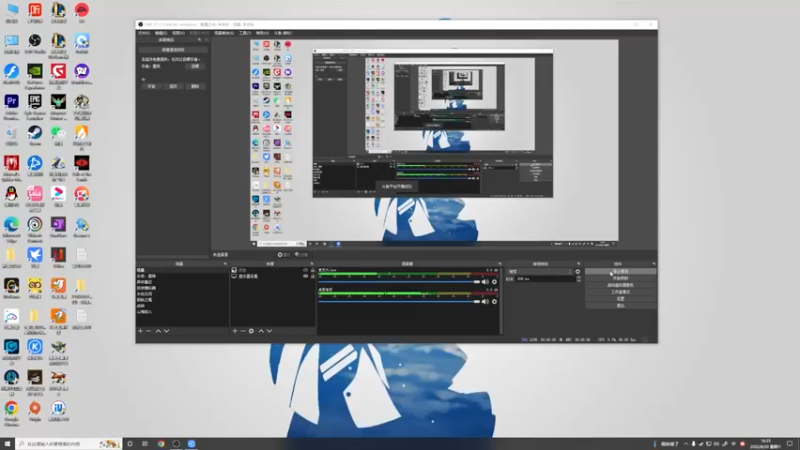The height and width of the screenshot is (450, 800).
Task: Undock the Scenes panel via its float icon
Action: pyautogui.click(x=225, y=264)
